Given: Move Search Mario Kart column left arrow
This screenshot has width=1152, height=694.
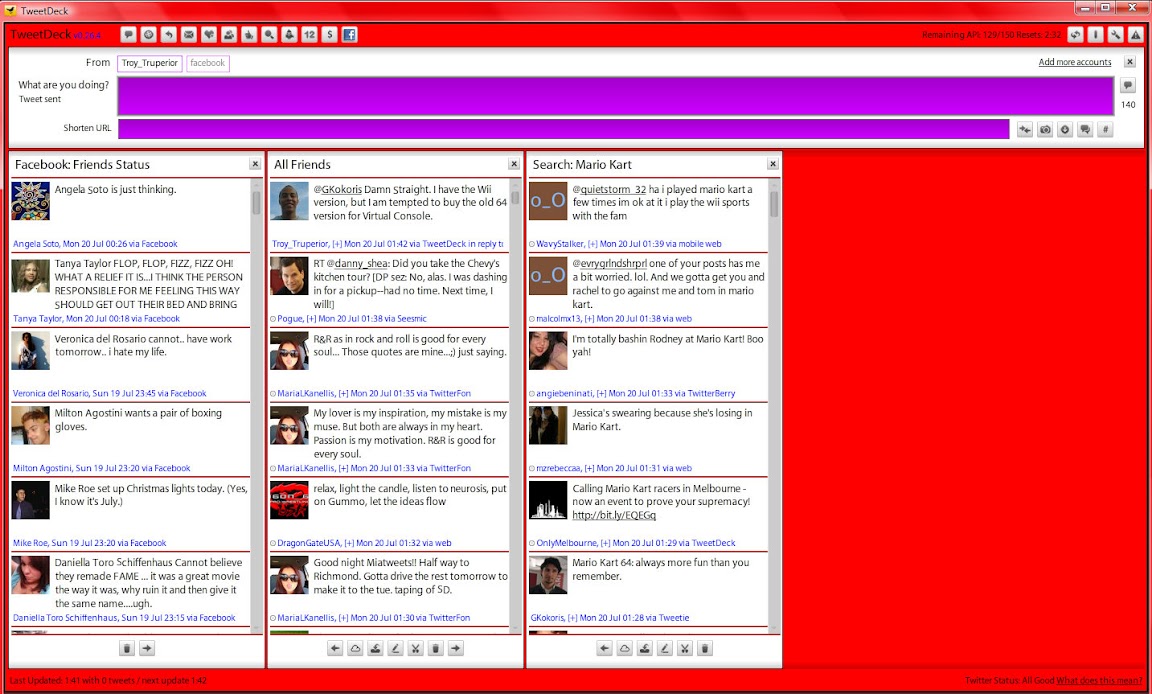Looking at the screenshot, I should point(605,648).
